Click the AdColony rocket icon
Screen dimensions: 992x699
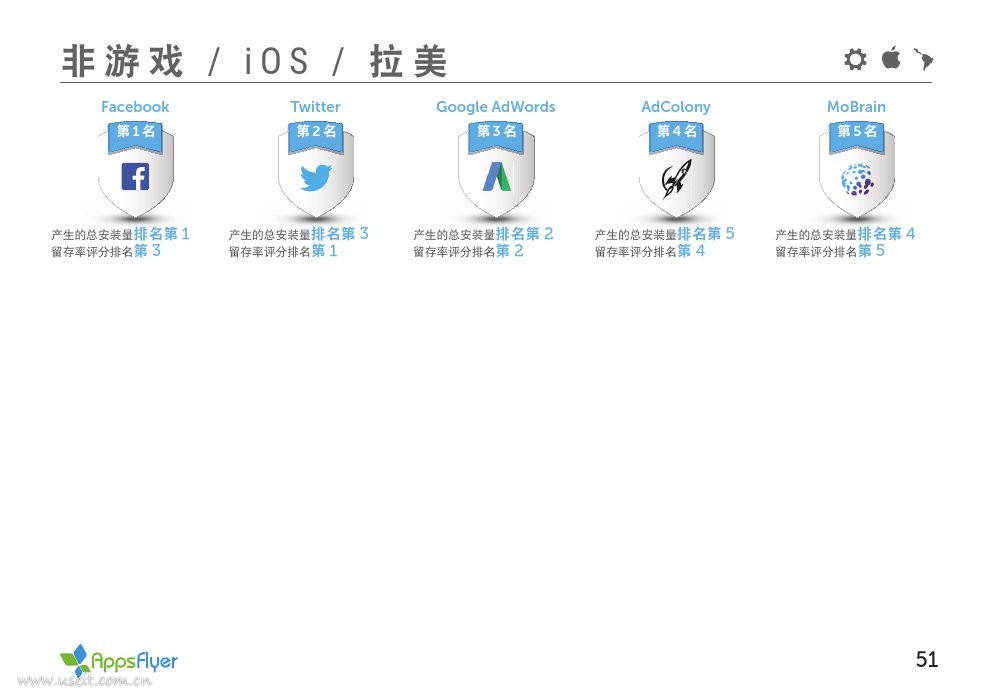tap(676, 178)
